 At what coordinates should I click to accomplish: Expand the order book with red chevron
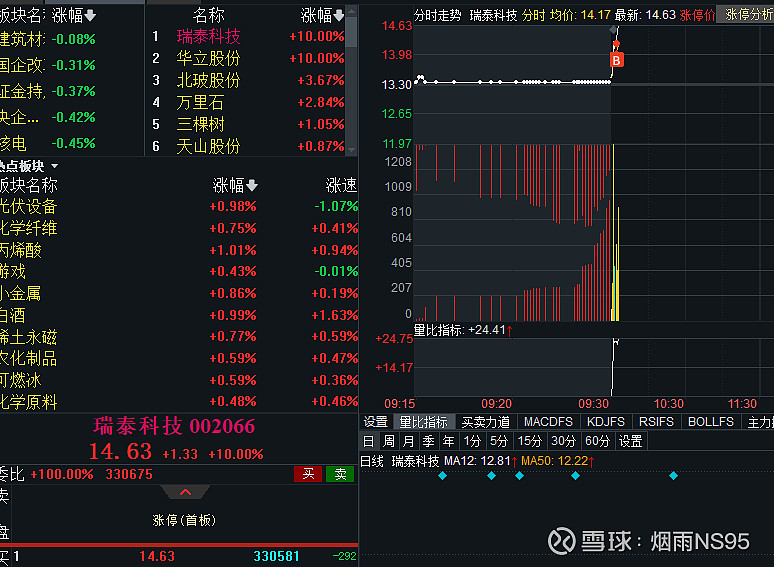[185, 492]
